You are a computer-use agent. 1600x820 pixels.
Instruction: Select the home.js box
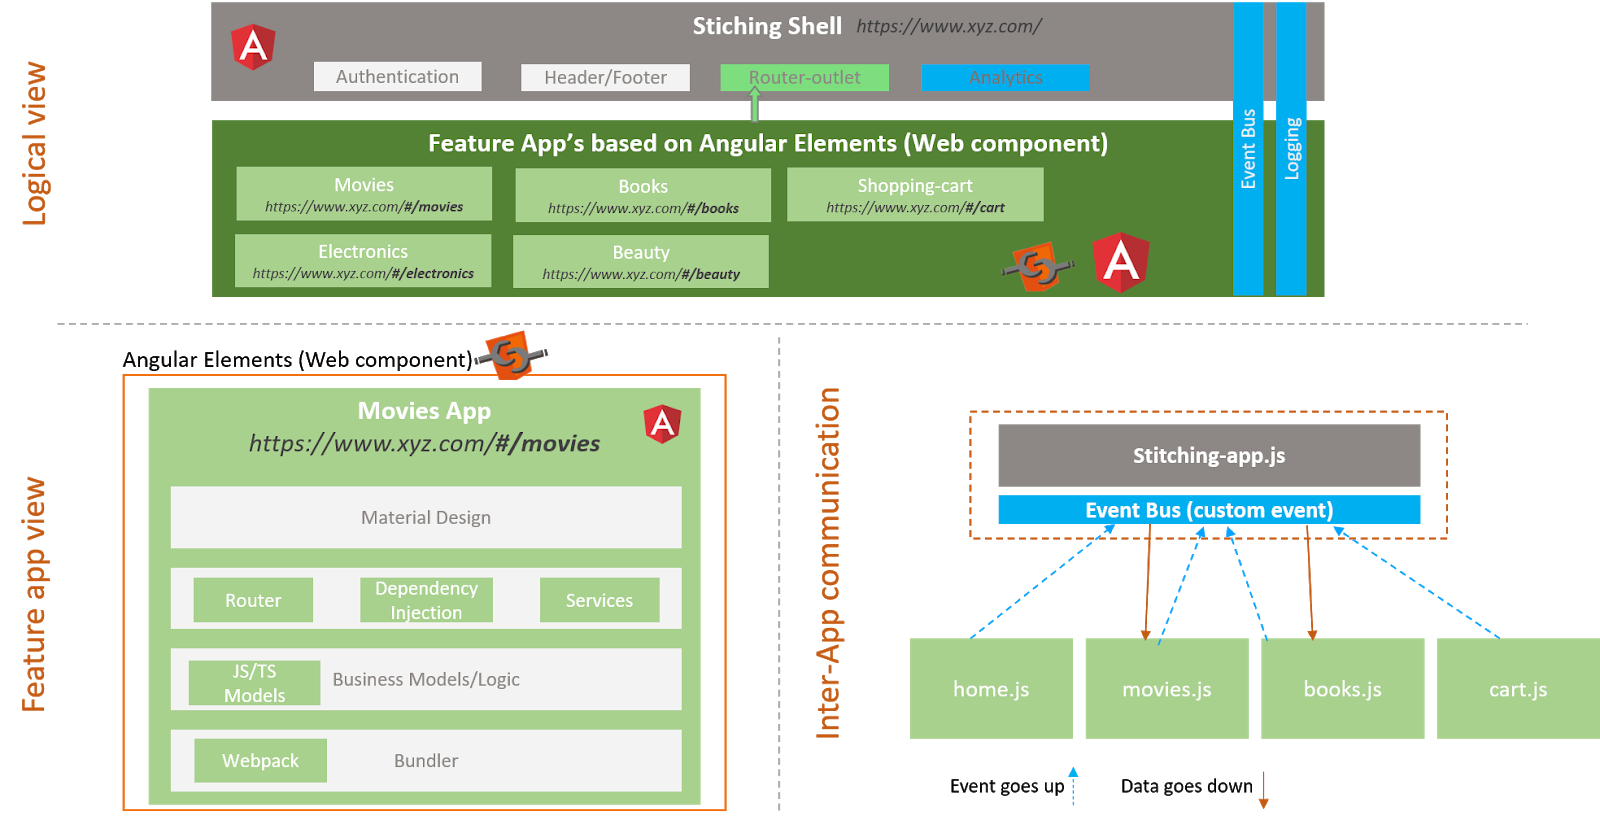pyautogui.click(x=991, y=689)
